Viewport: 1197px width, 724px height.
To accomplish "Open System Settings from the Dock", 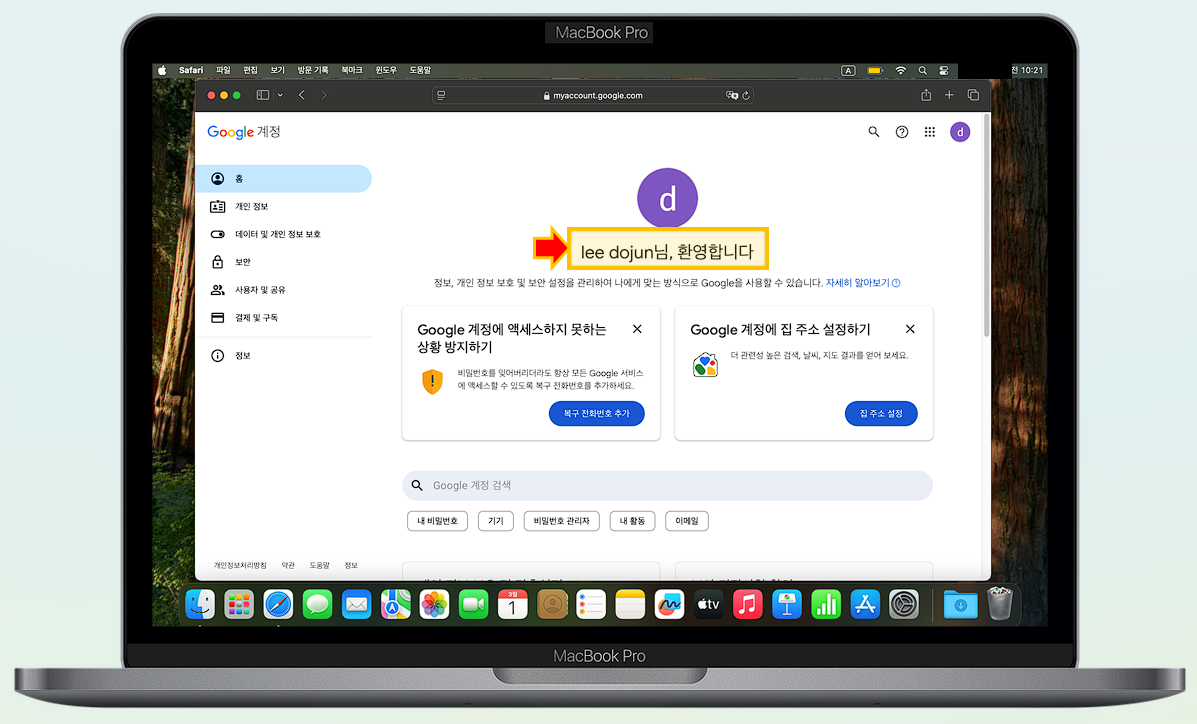I will coord(904,605).
